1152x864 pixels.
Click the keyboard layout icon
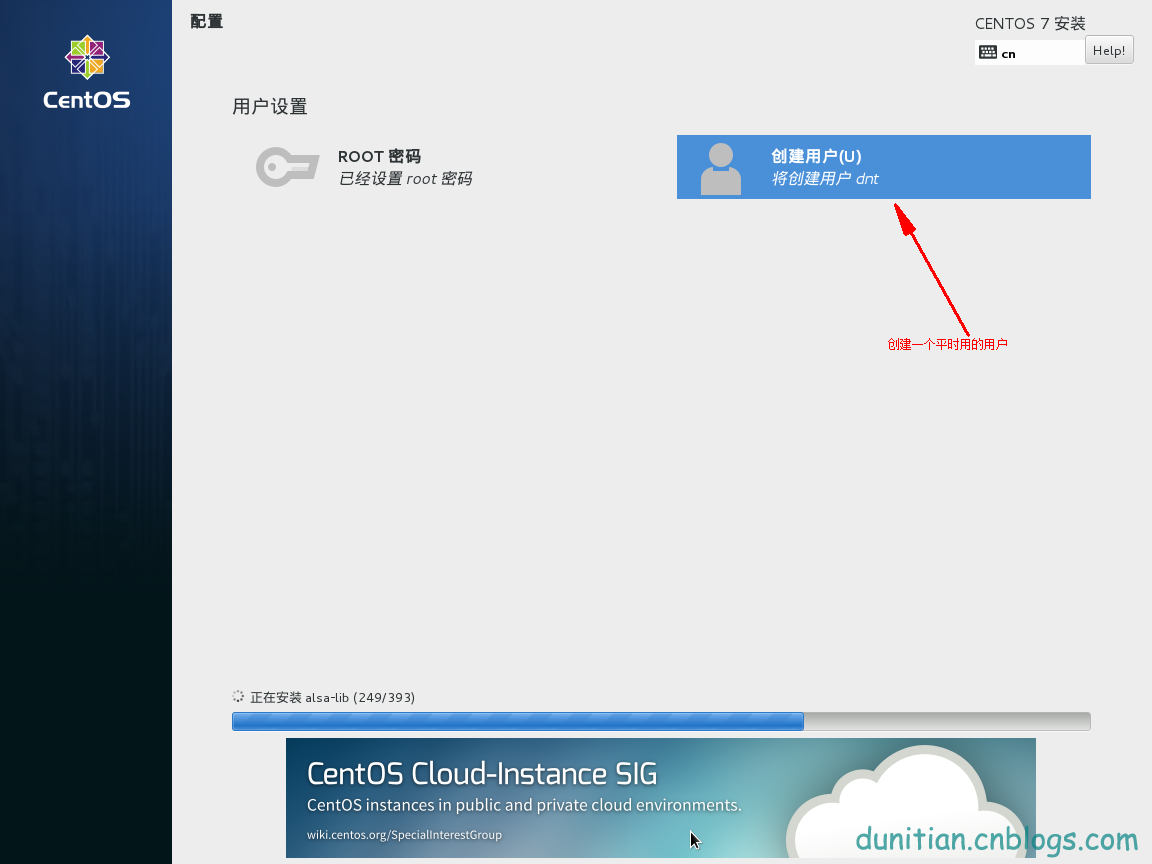(988, 52)
